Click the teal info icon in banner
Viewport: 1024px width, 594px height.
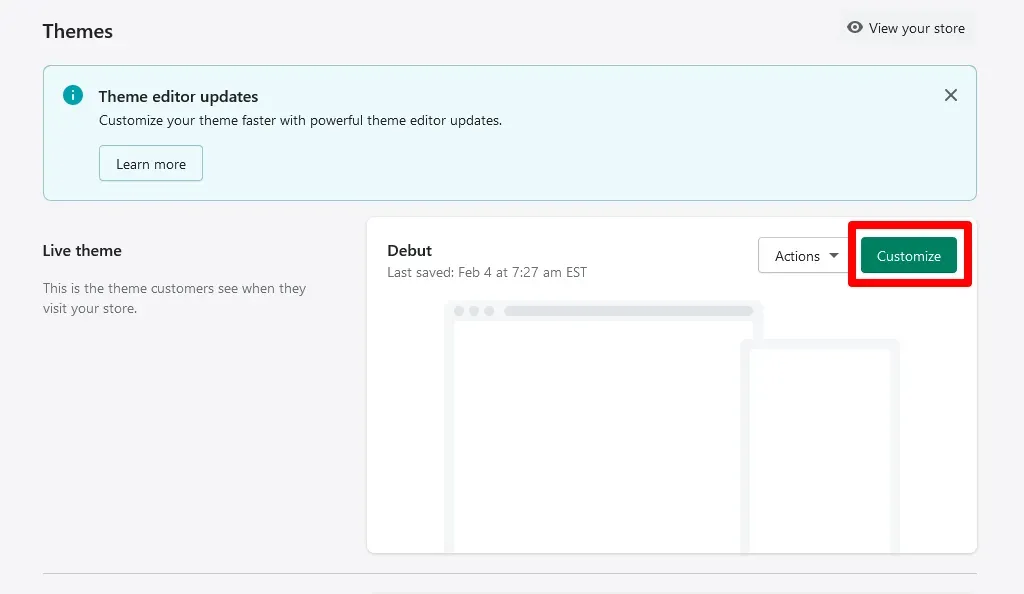point(73,95)
